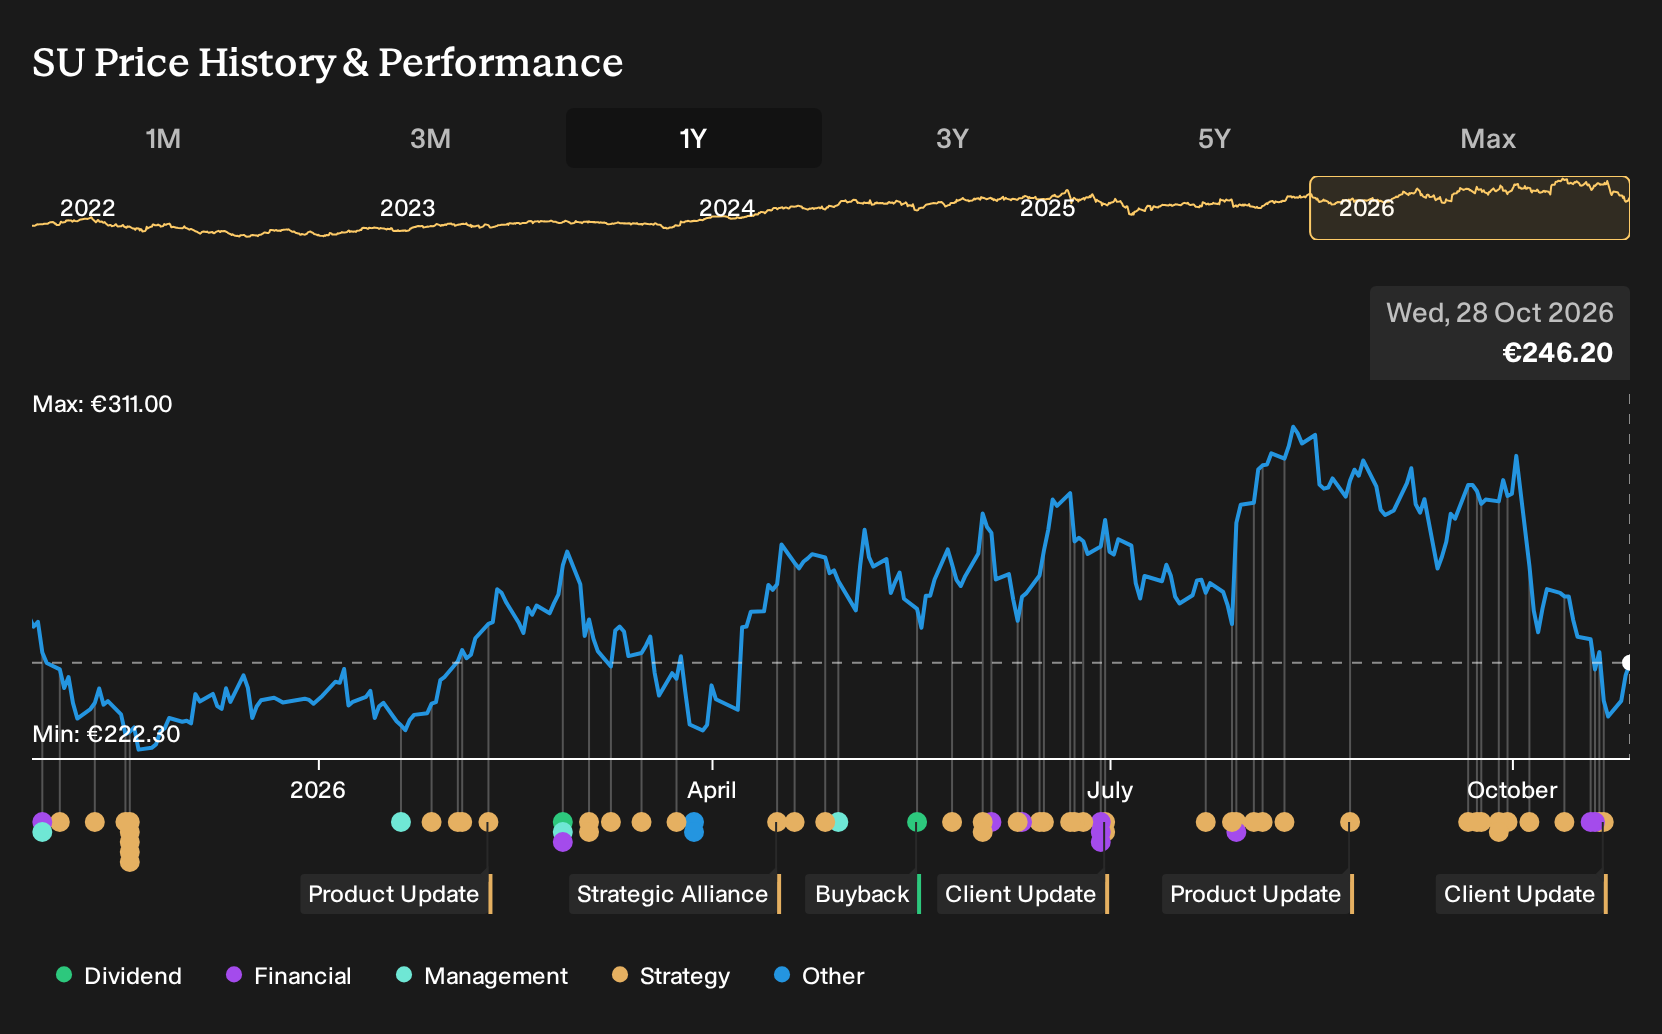Toggle the Financial legend filter
Viewport: 1662px width, 1034px height.
[x=289, y=975]
